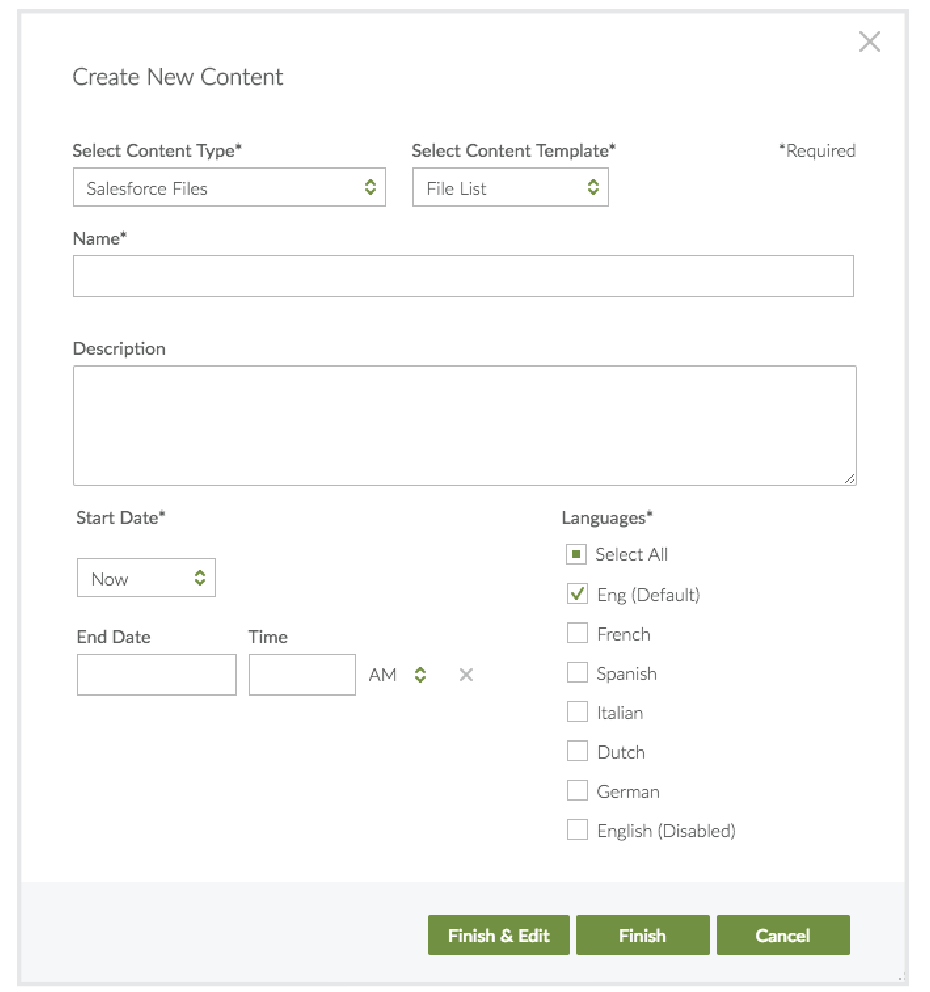Toggle AM/PM selector arrows
Screen dimensions: 930x992
click(x=421, y=675)
